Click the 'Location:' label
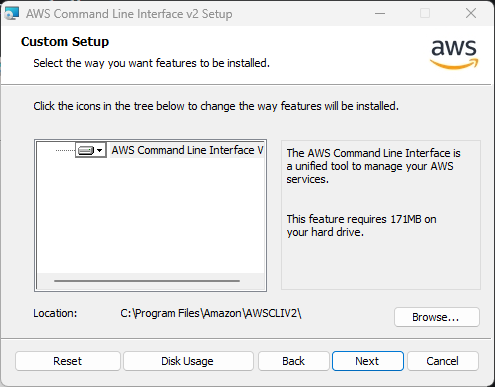 pyautogui.click(x=55, y=313)
